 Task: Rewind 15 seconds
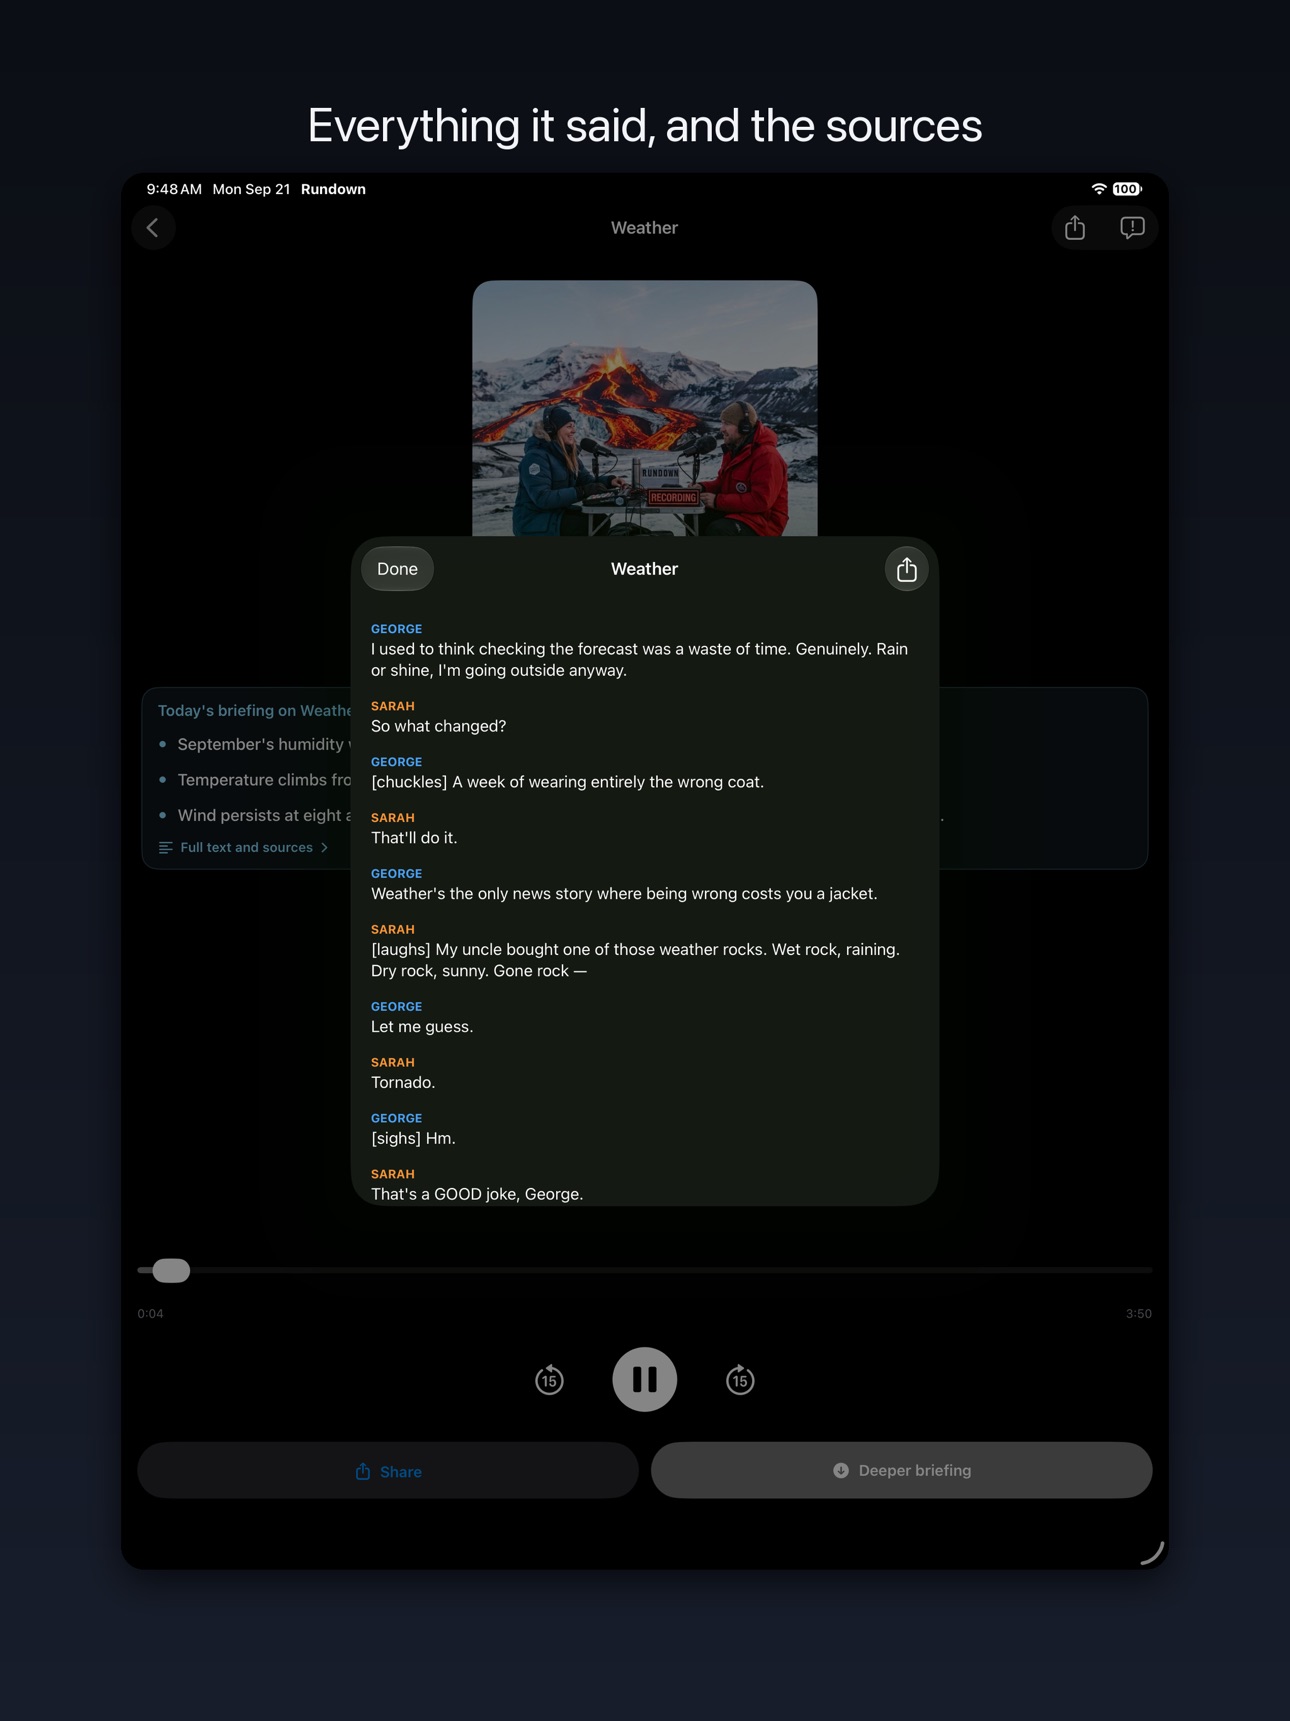549,1379
